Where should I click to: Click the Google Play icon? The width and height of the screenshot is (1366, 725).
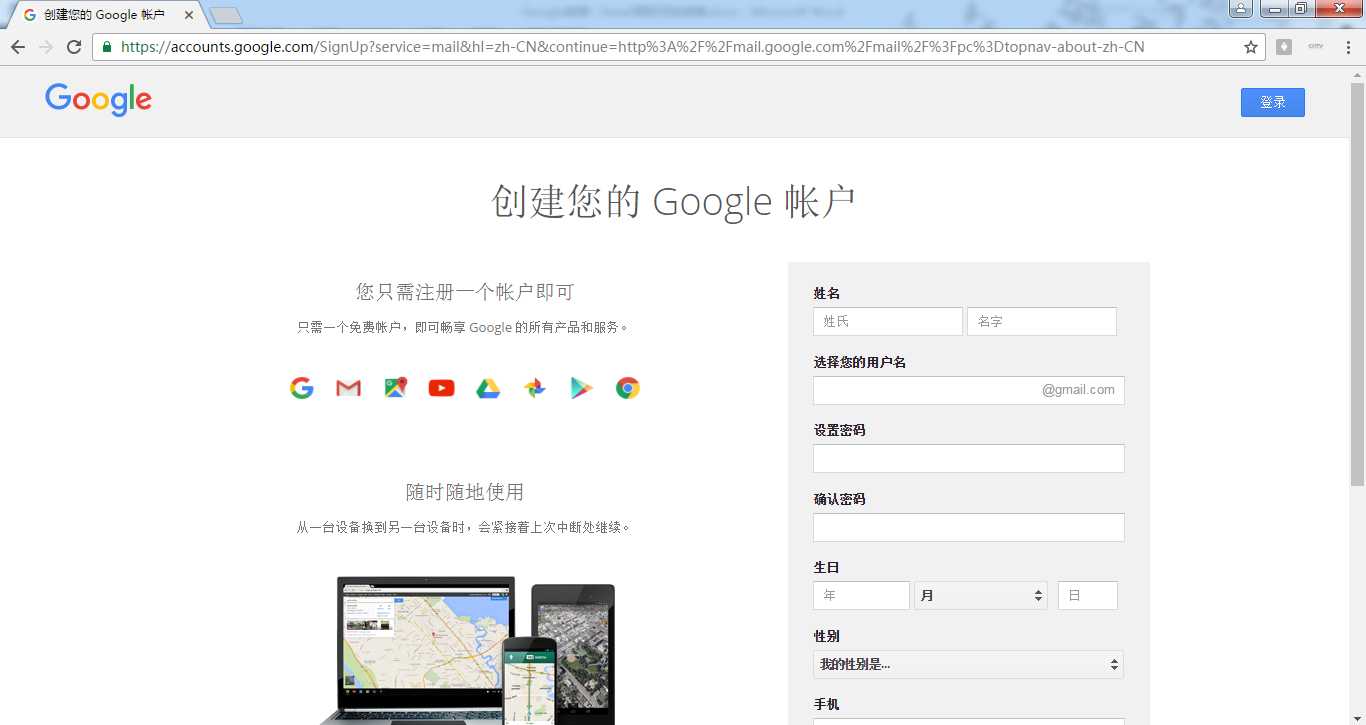[x=581, y=388]
